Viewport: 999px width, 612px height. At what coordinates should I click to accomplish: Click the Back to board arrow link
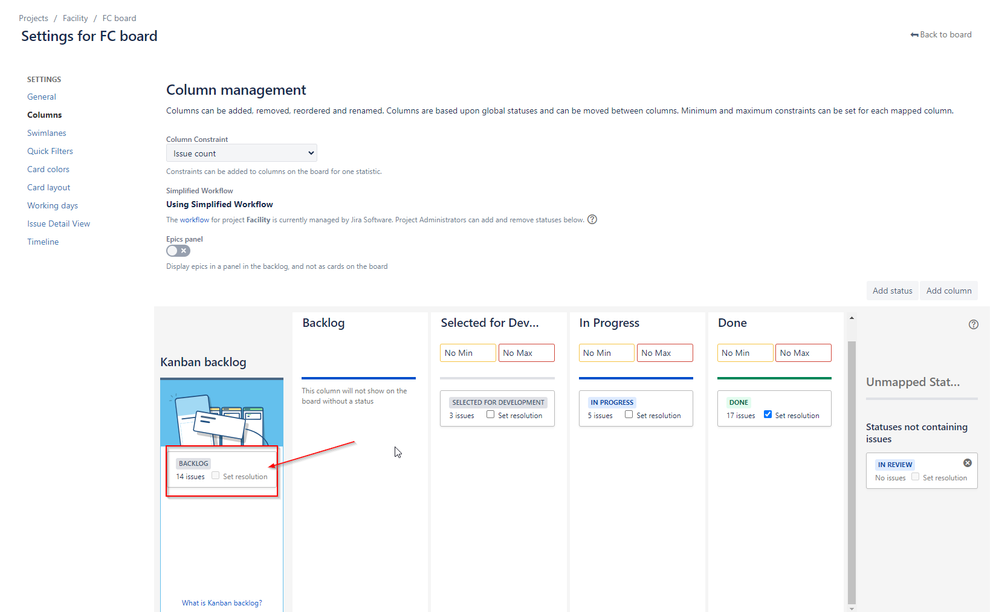(940, 34)
